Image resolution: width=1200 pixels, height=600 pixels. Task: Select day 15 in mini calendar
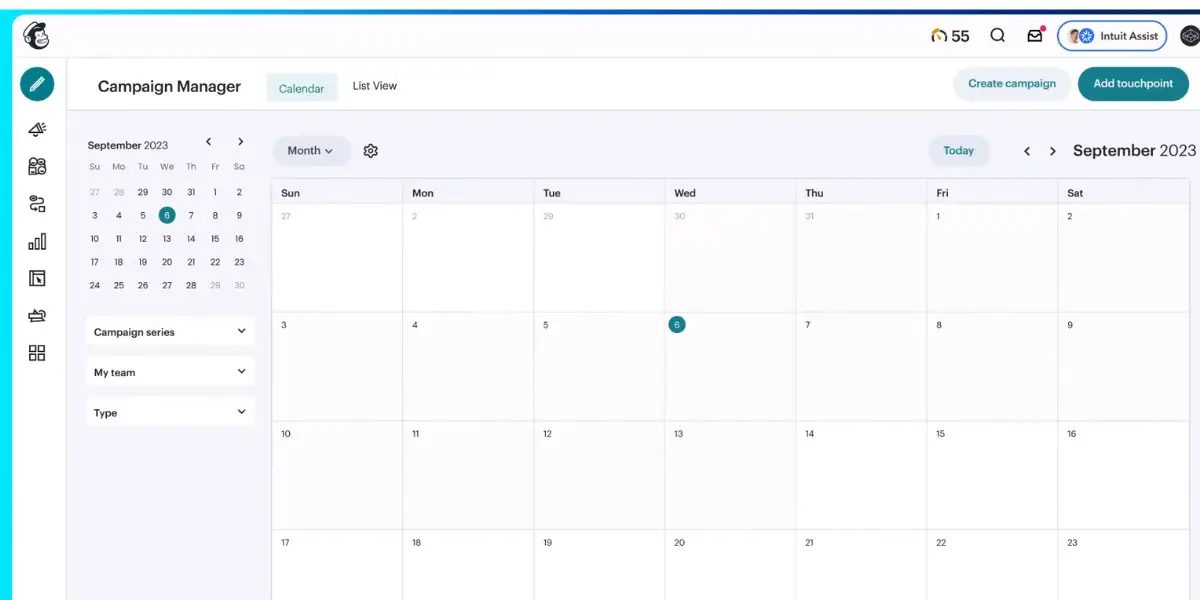[215, 239]
